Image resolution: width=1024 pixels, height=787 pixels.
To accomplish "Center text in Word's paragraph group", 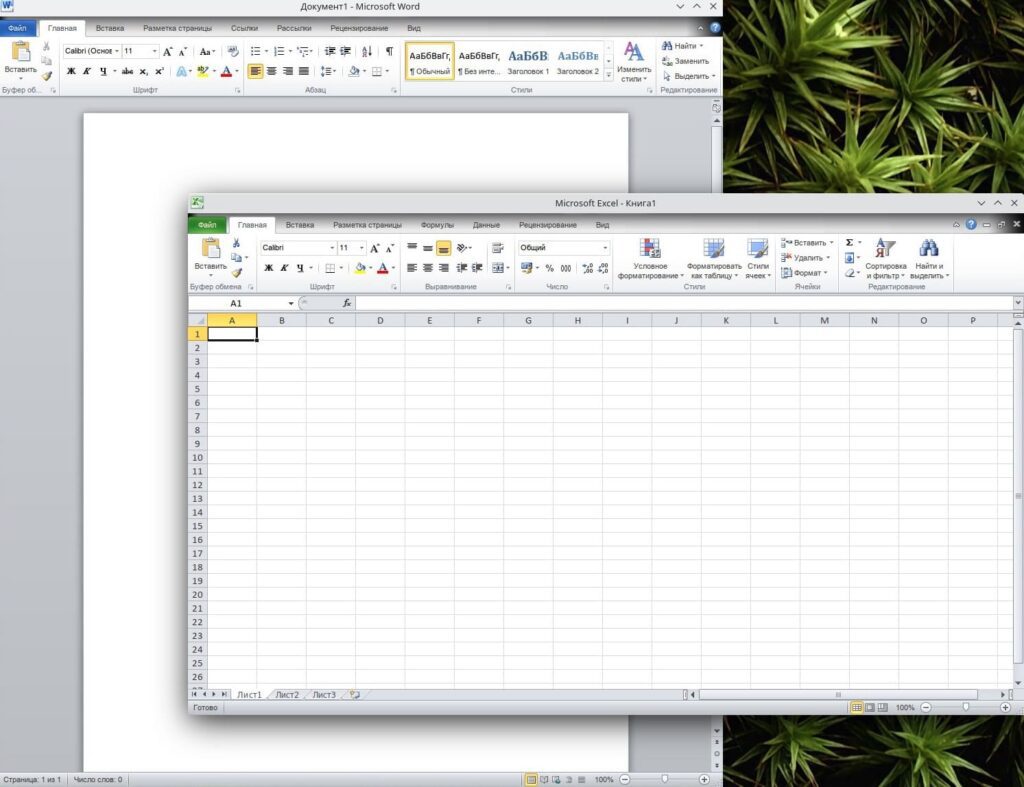I will 272,71.
